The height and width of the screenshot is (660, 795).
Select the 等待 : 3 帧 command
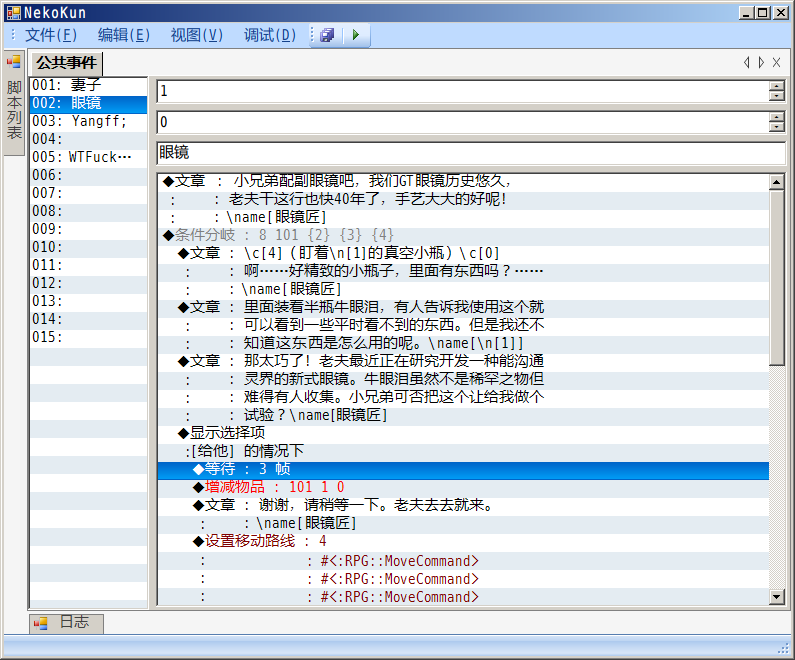(463, 469)
